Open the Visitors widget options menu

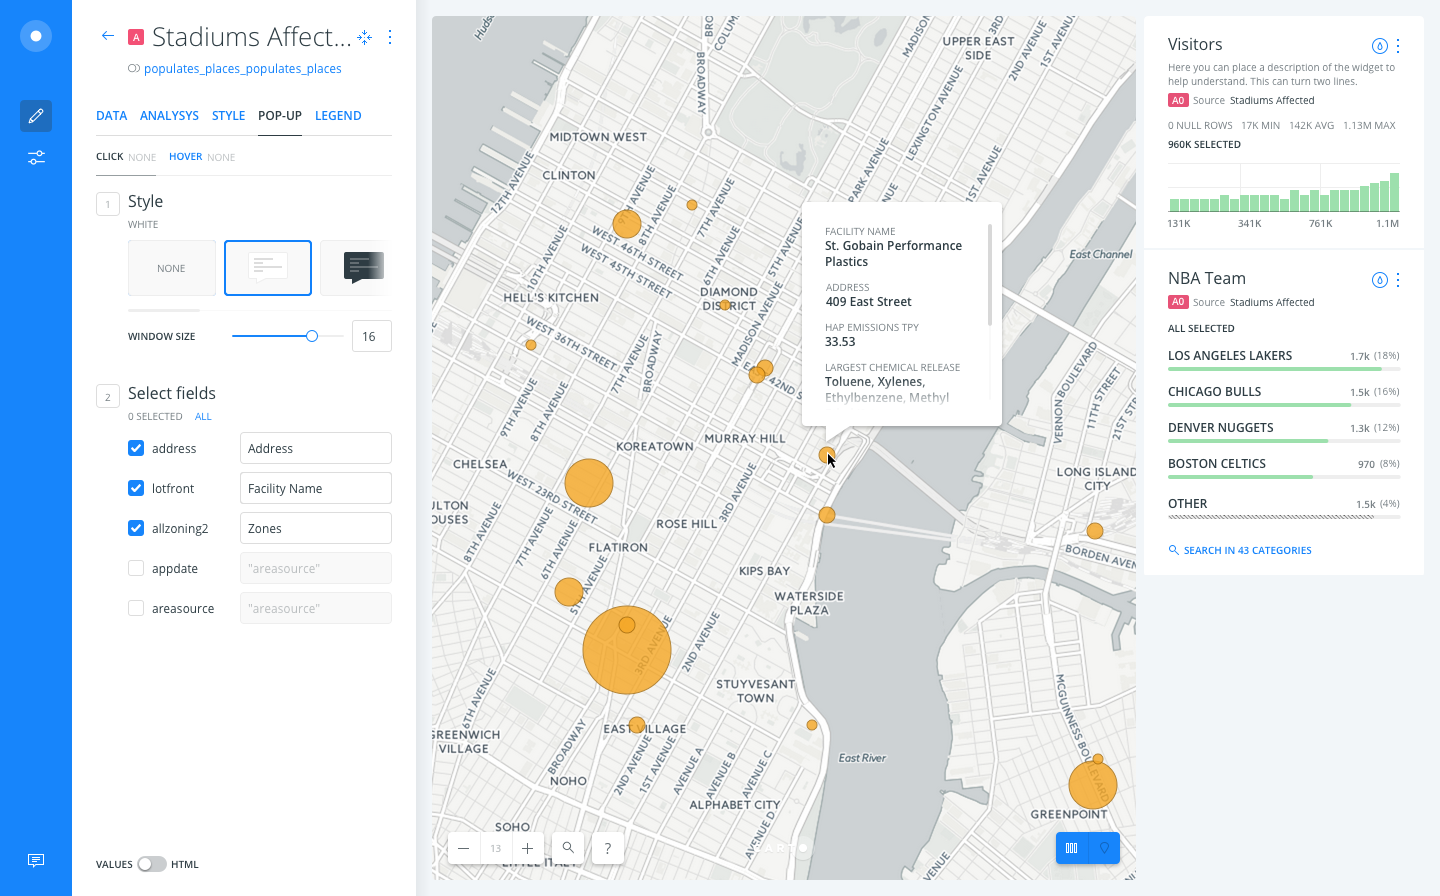pos(1398,45)
